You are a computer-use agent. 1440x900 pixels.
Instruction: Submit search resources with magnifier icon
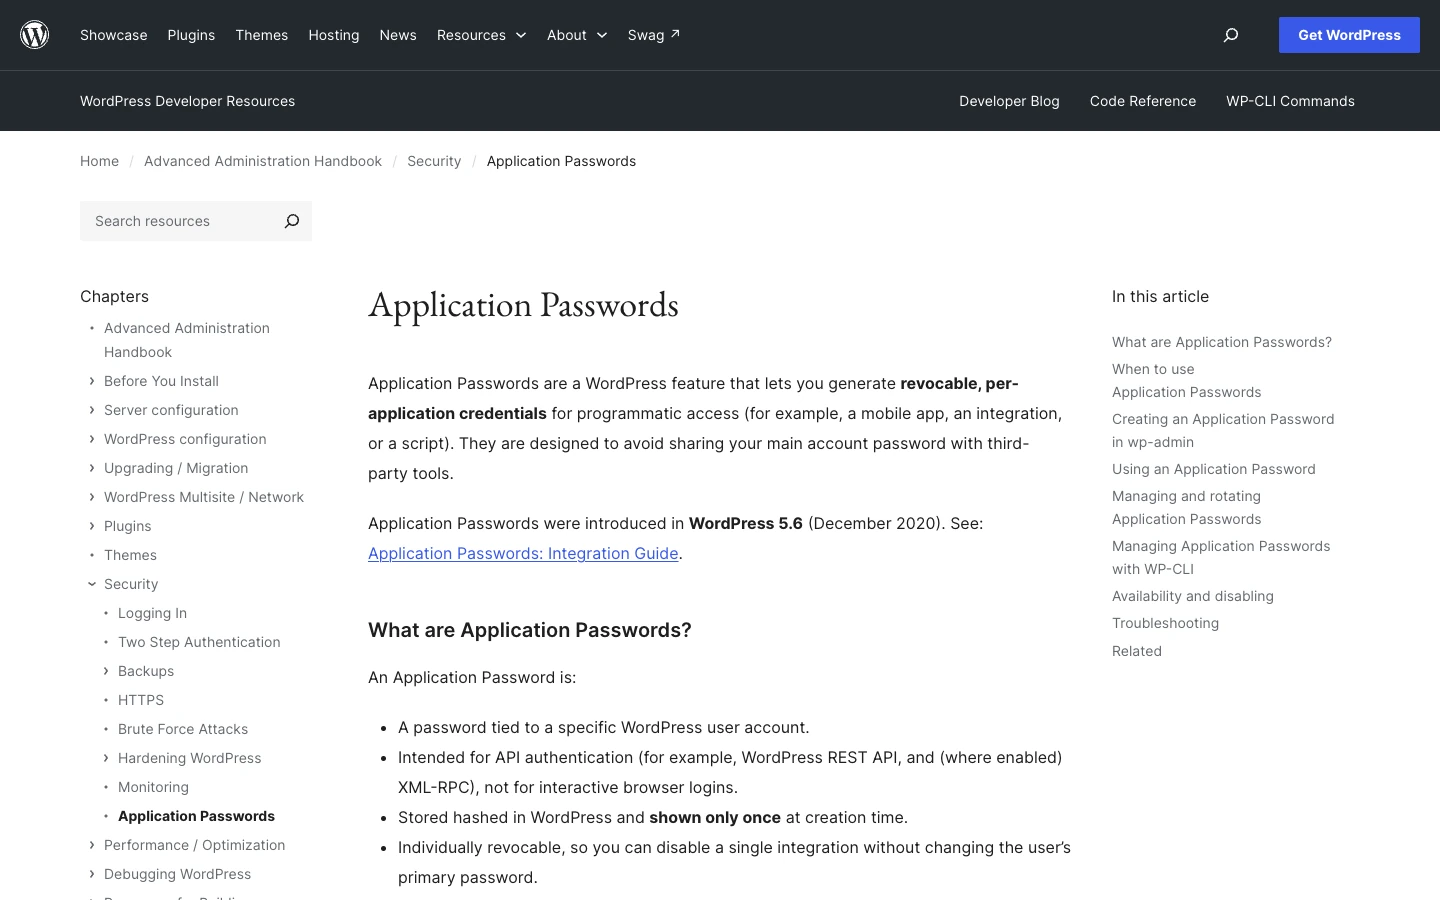pos(292,221)
